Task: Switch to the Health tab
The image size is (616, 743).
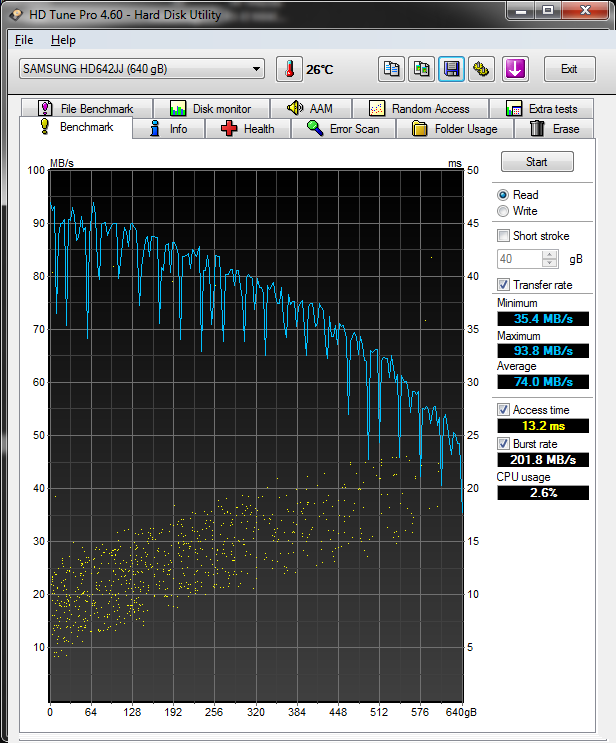Action: pos(248,129)
